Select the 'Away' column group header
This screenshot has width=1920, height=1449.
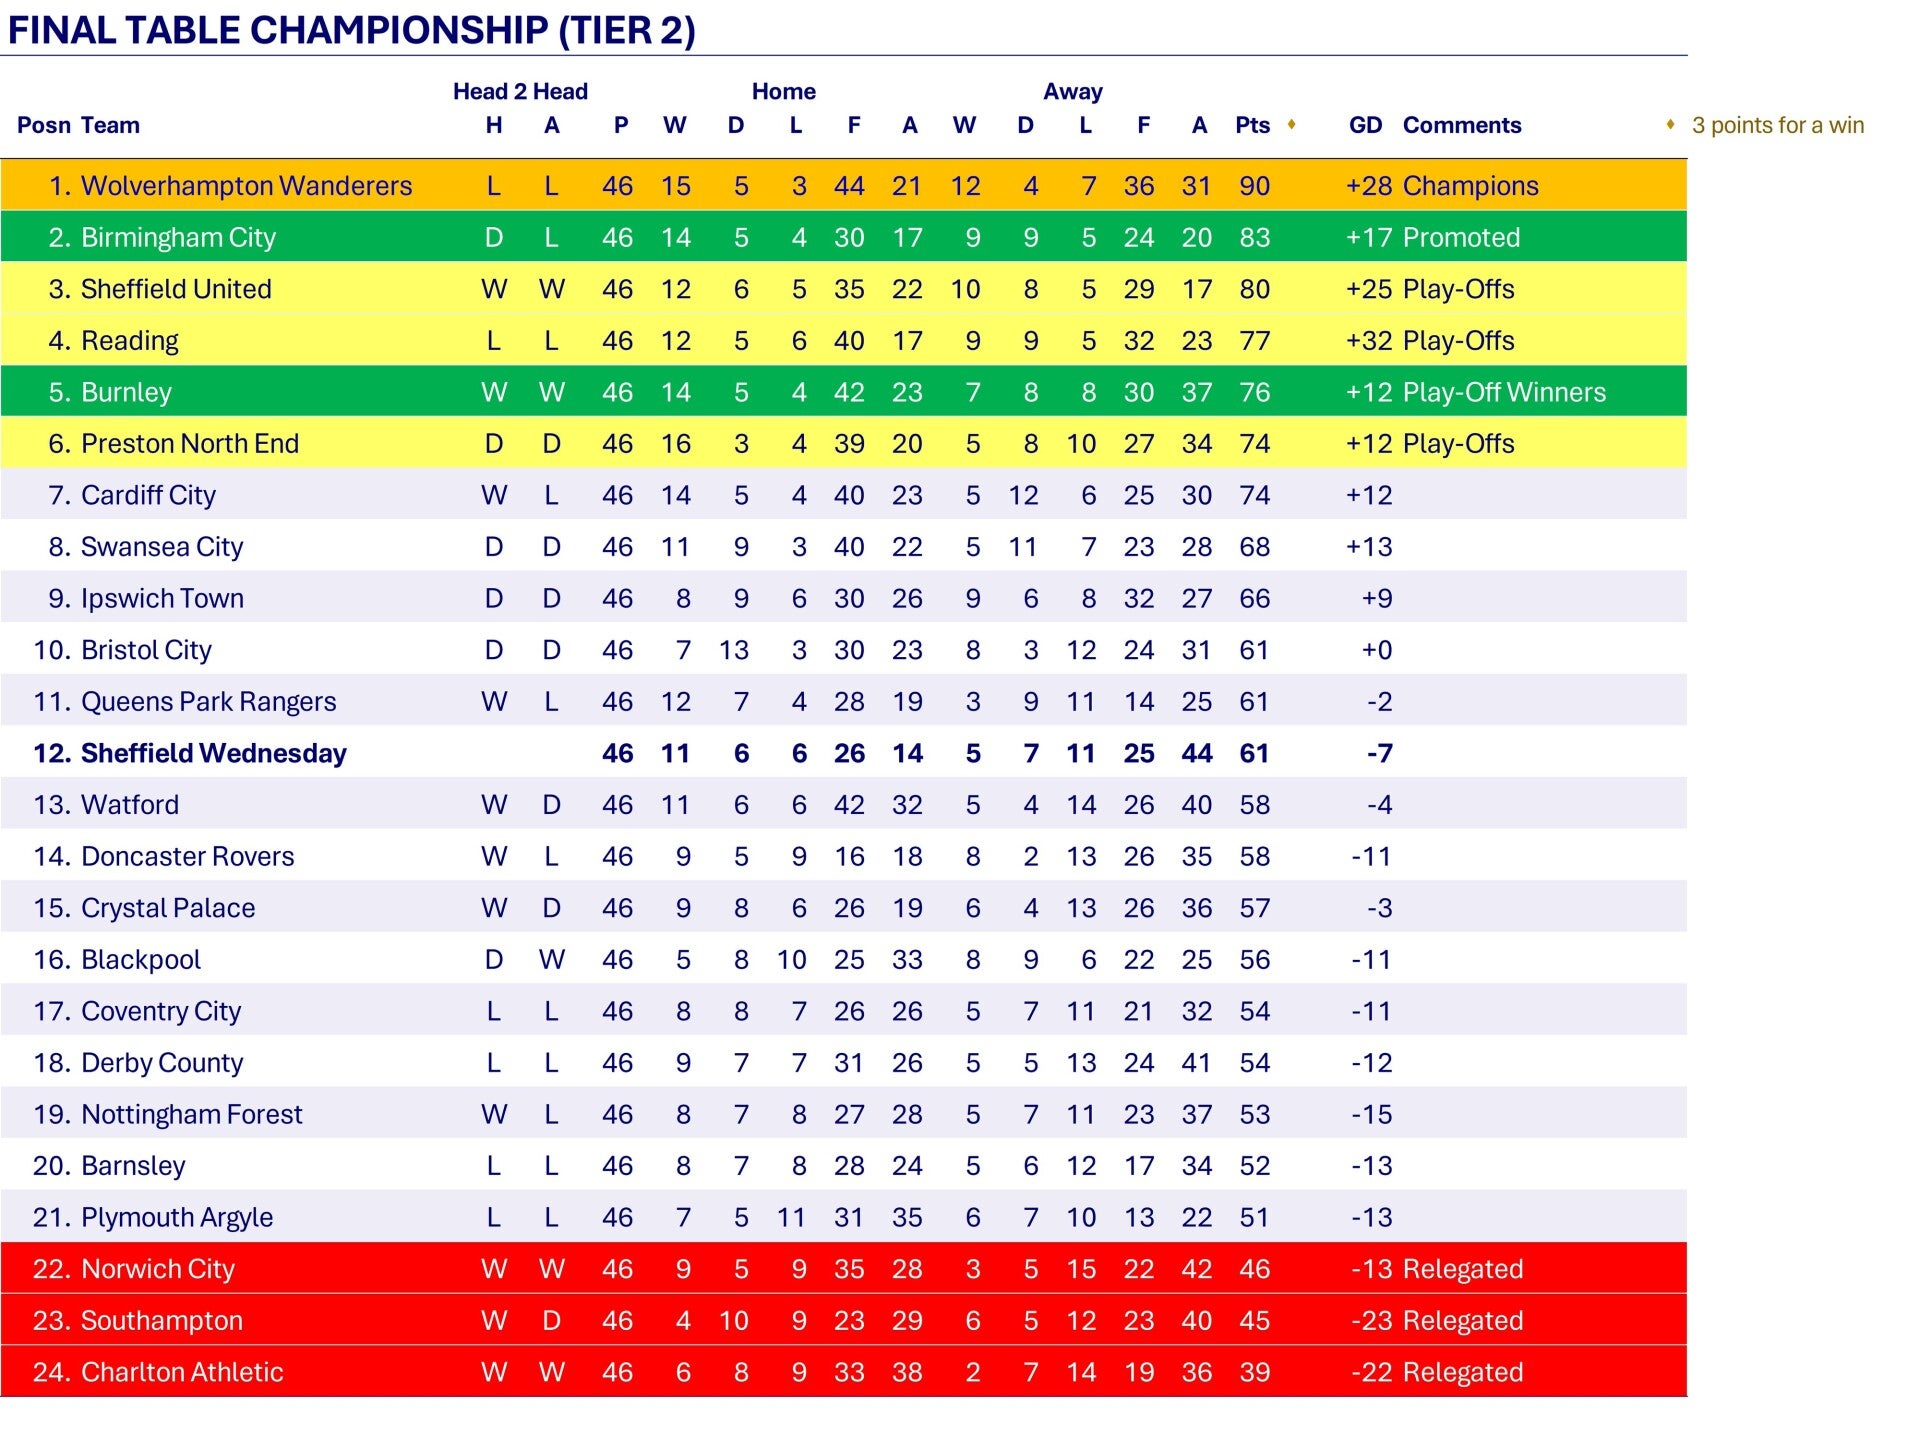[x=1072, y=92]
